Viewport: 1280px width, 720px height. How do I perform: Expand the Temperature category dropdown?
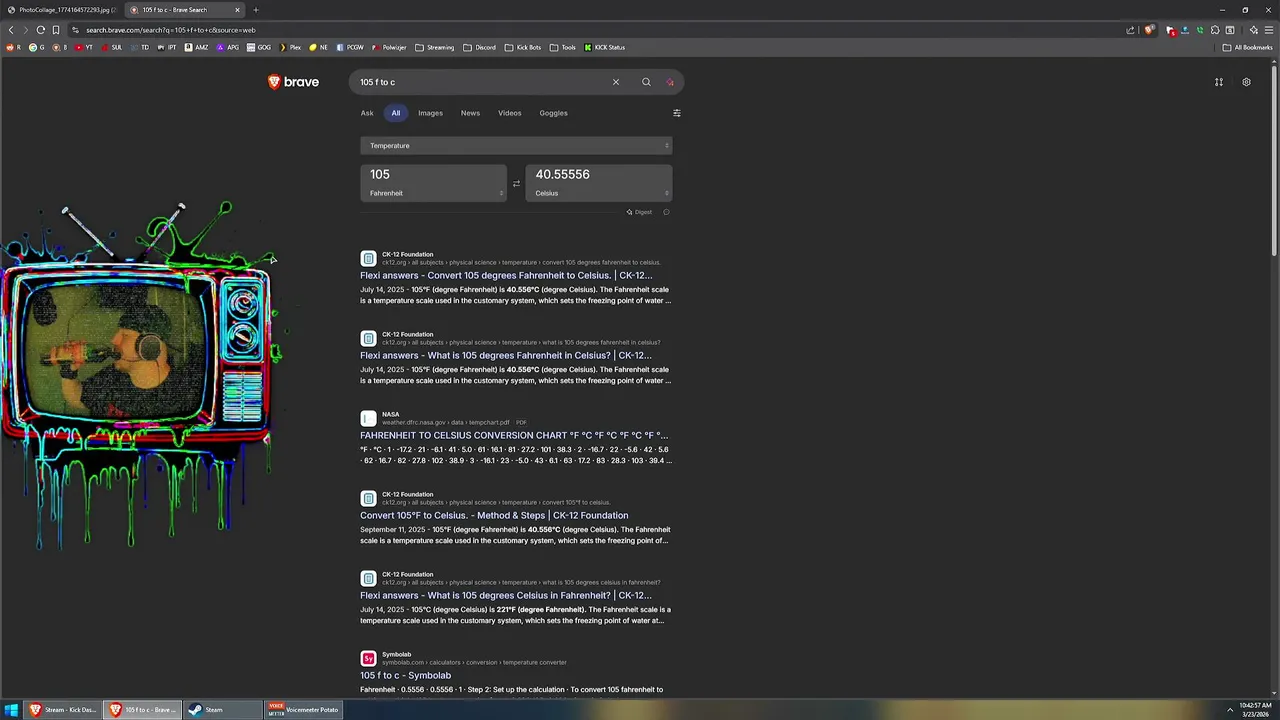516,146
